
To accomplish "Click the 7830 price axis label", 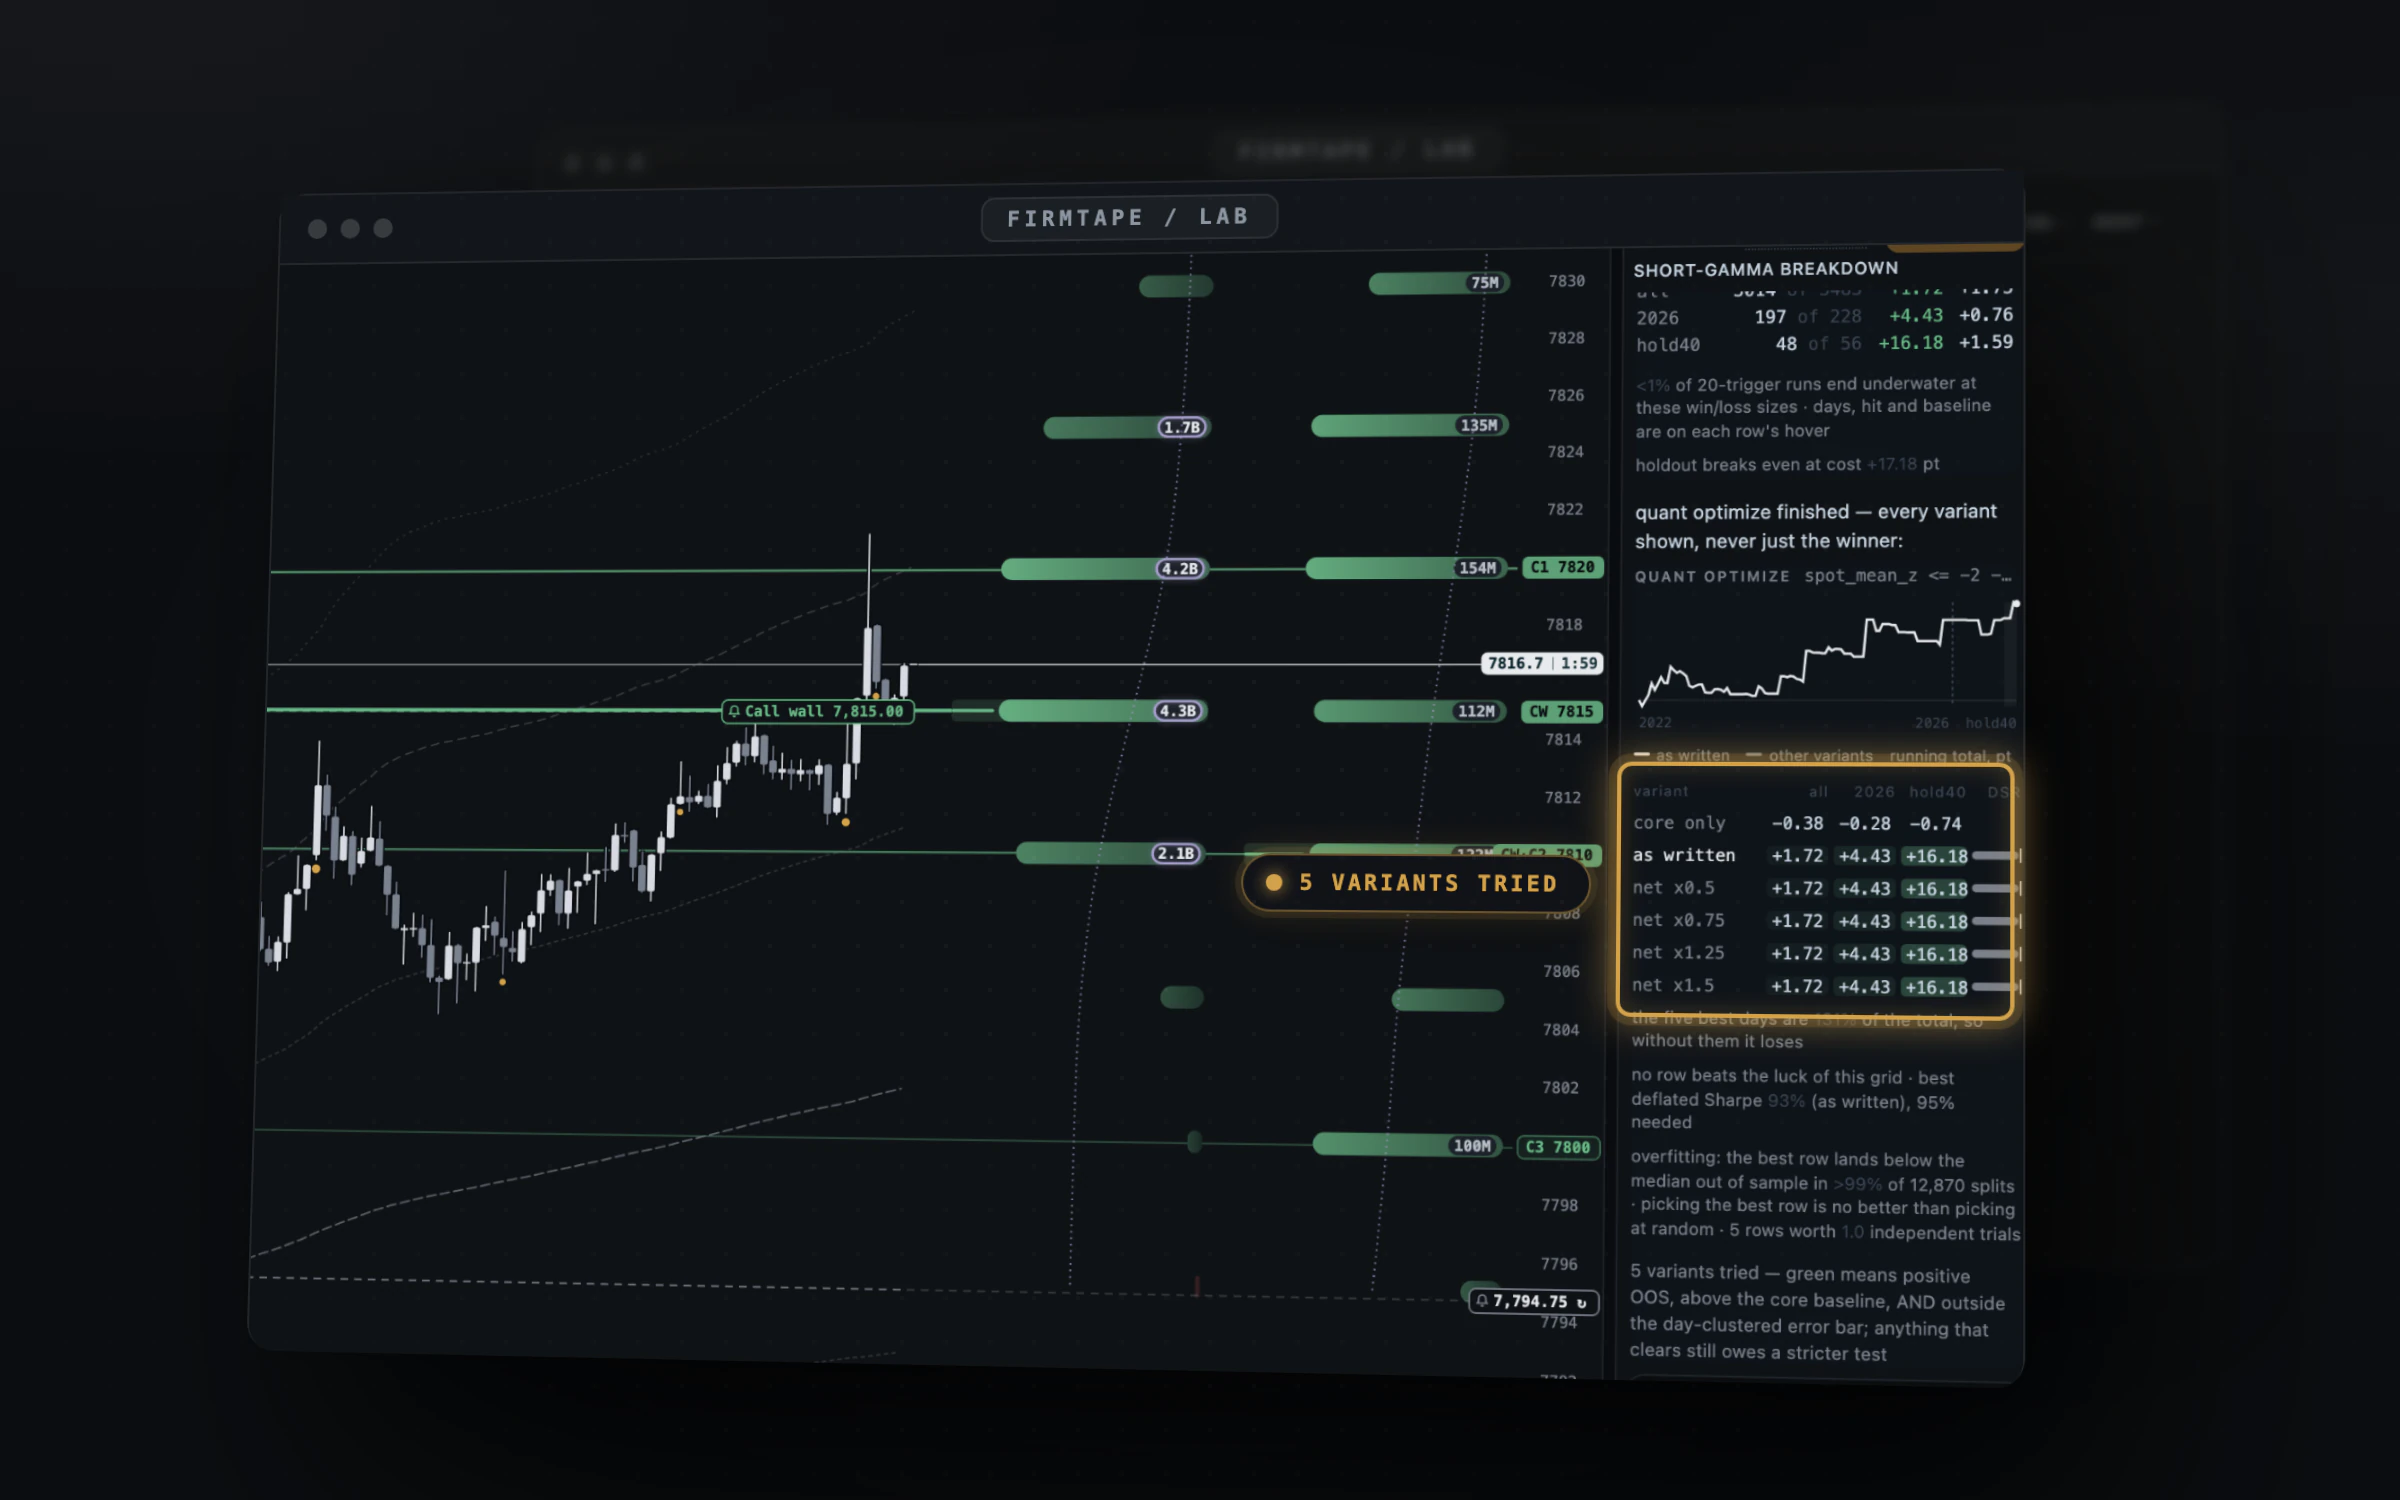I will pos(1566,281).
